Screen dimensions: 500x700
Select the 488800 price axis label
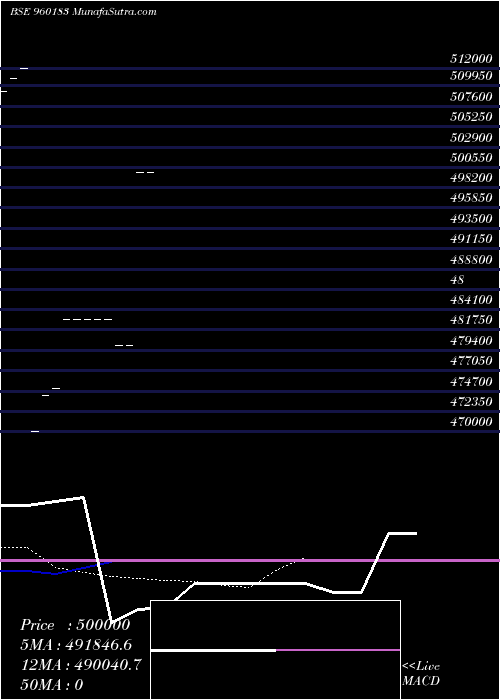[x=471, y=260]
